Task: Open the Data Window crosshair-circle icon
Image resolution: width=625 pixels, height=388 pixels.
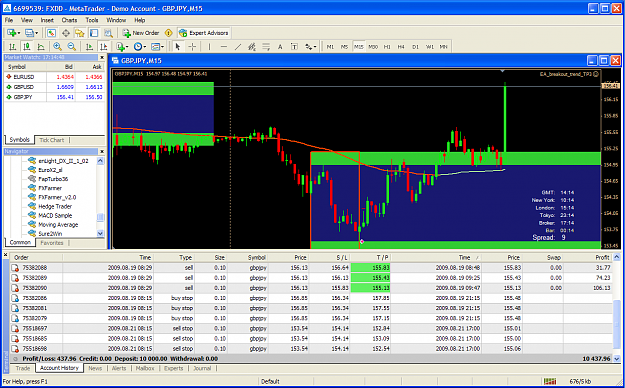Action: (66, 33)
